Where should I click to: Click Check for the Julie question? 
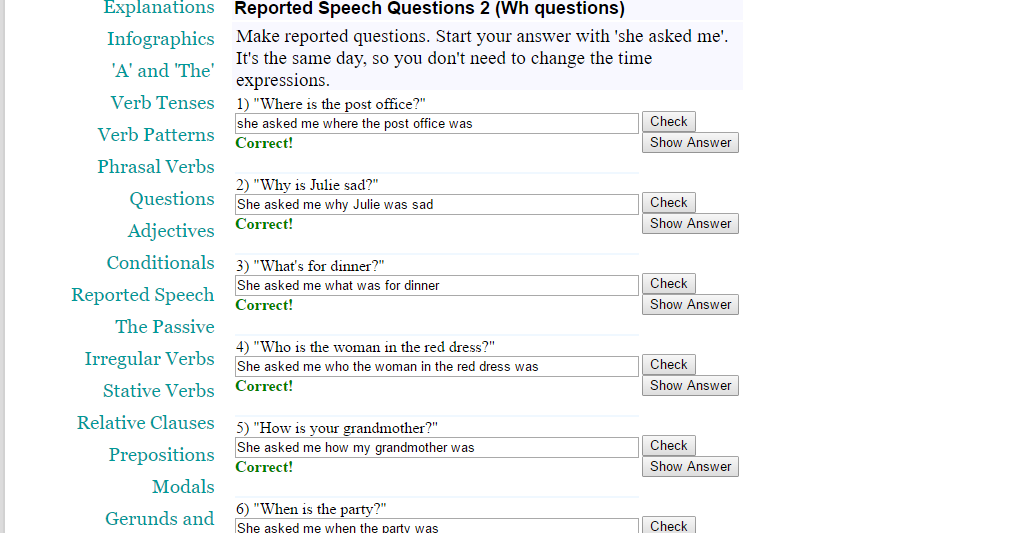click(x=668, y=203)
